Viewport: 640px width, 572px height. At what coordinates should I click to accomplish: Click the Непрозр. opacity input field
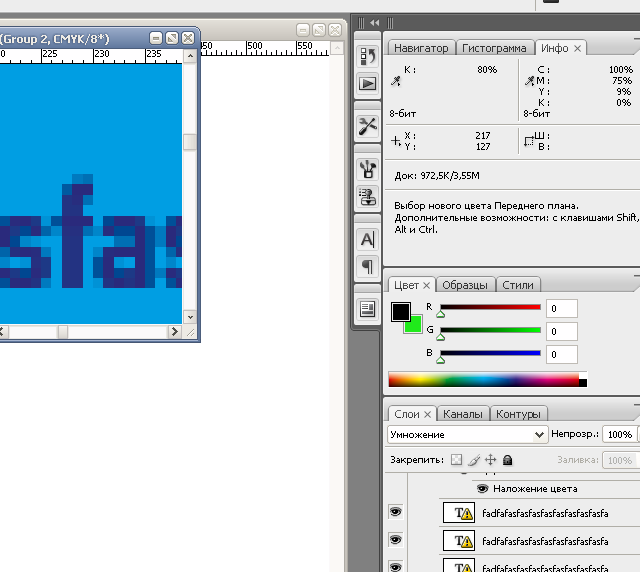(619, 434)
